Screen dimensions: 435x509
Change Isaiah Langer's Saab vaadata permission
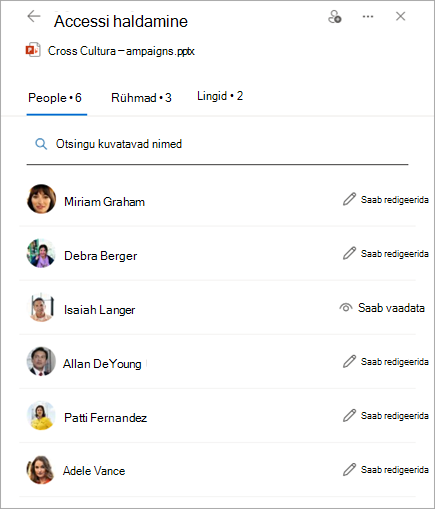tap(382, 308)
